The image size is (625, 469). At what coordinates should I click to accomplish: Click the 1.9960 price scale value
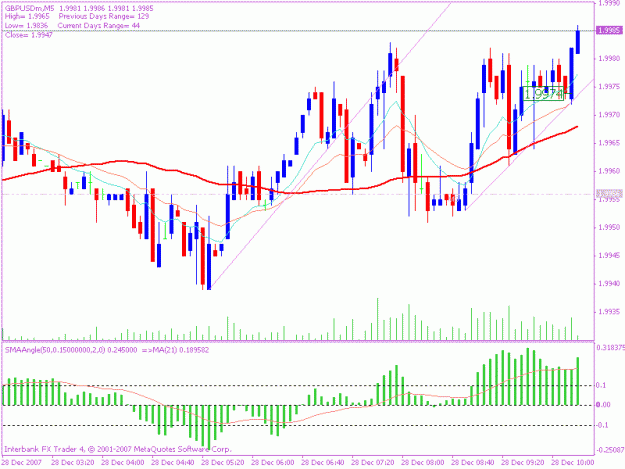(x=609, y=171)
